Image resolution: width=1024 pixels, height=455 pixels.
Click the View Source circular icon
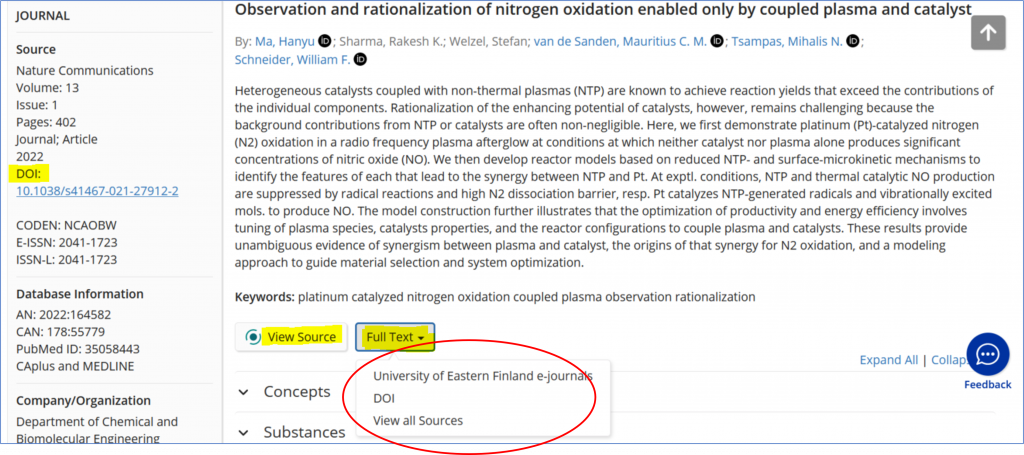click(252, 337)
